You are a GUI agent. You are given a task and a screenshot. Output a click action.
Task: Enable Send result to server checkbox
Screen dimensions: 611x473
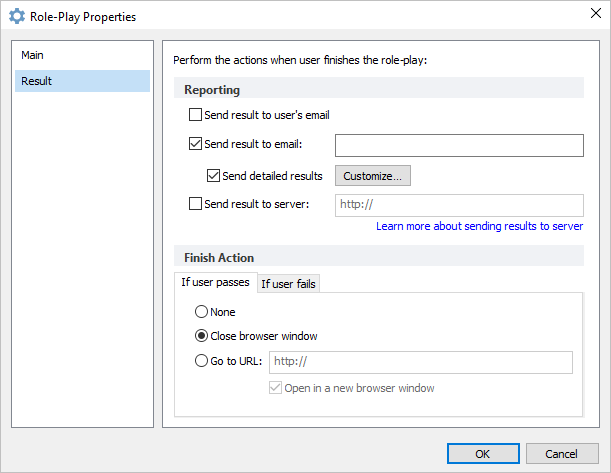click(x=195, y=204)
